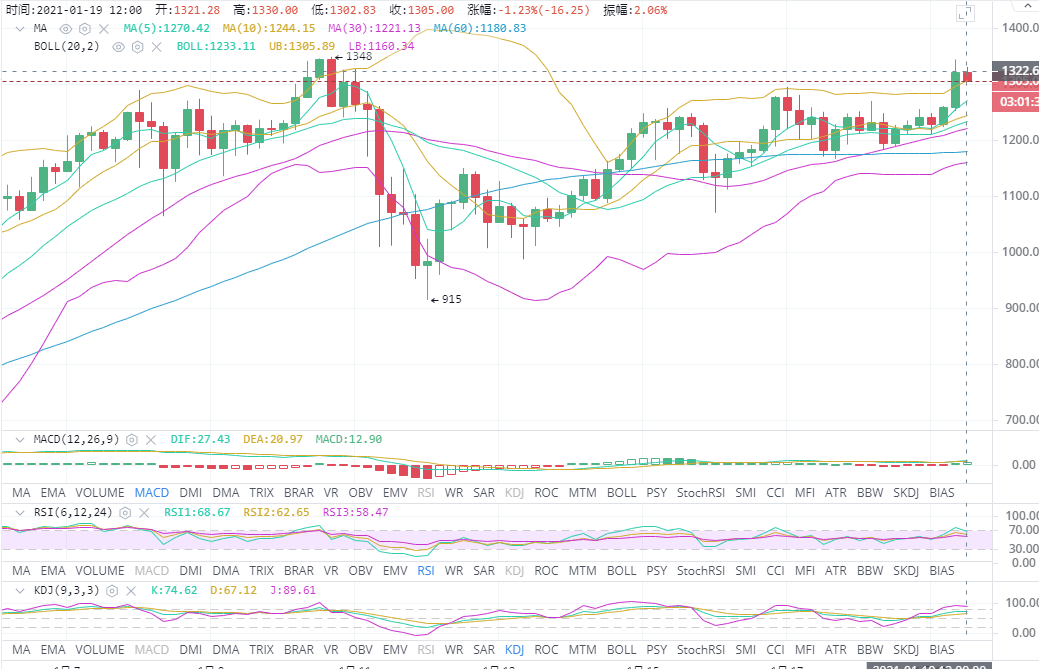The height and width of the screenshot is (669, 1039).
Task: Select SMI tab under the KDJ panel
Action: pyautogui.click(x=745, y=650)
